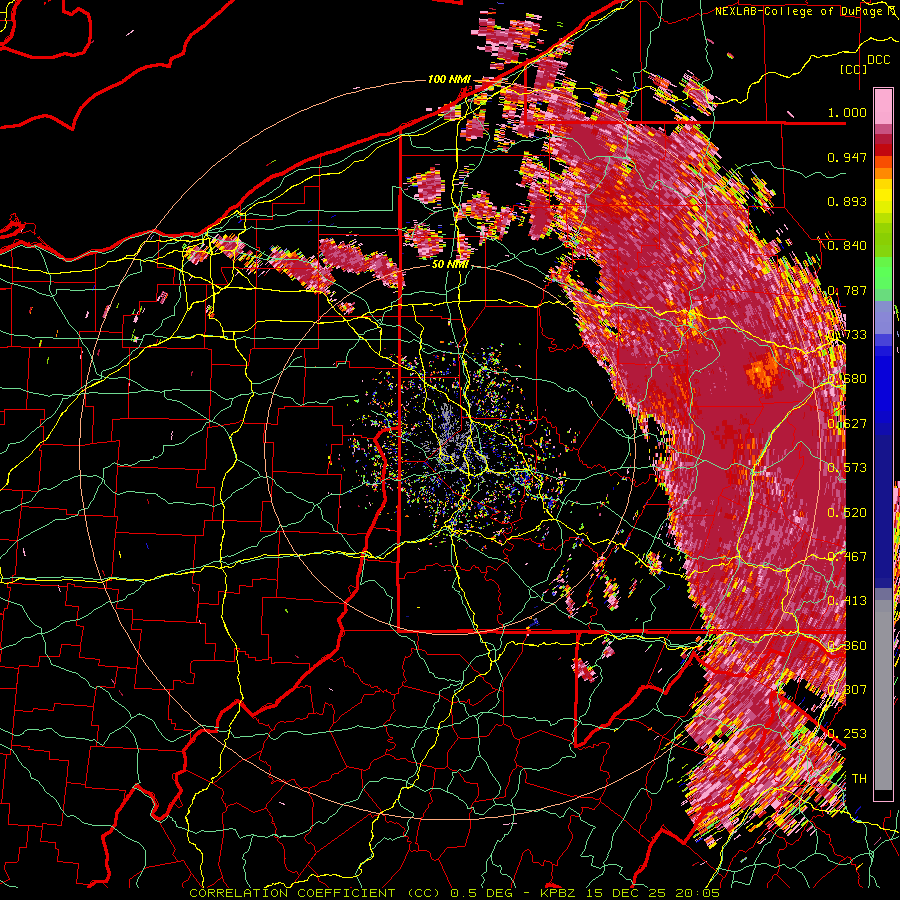The height and width of the screenshot is (900, 900).
Task: Click the 50 NMI range ring label
Action: tap(450, 265)
